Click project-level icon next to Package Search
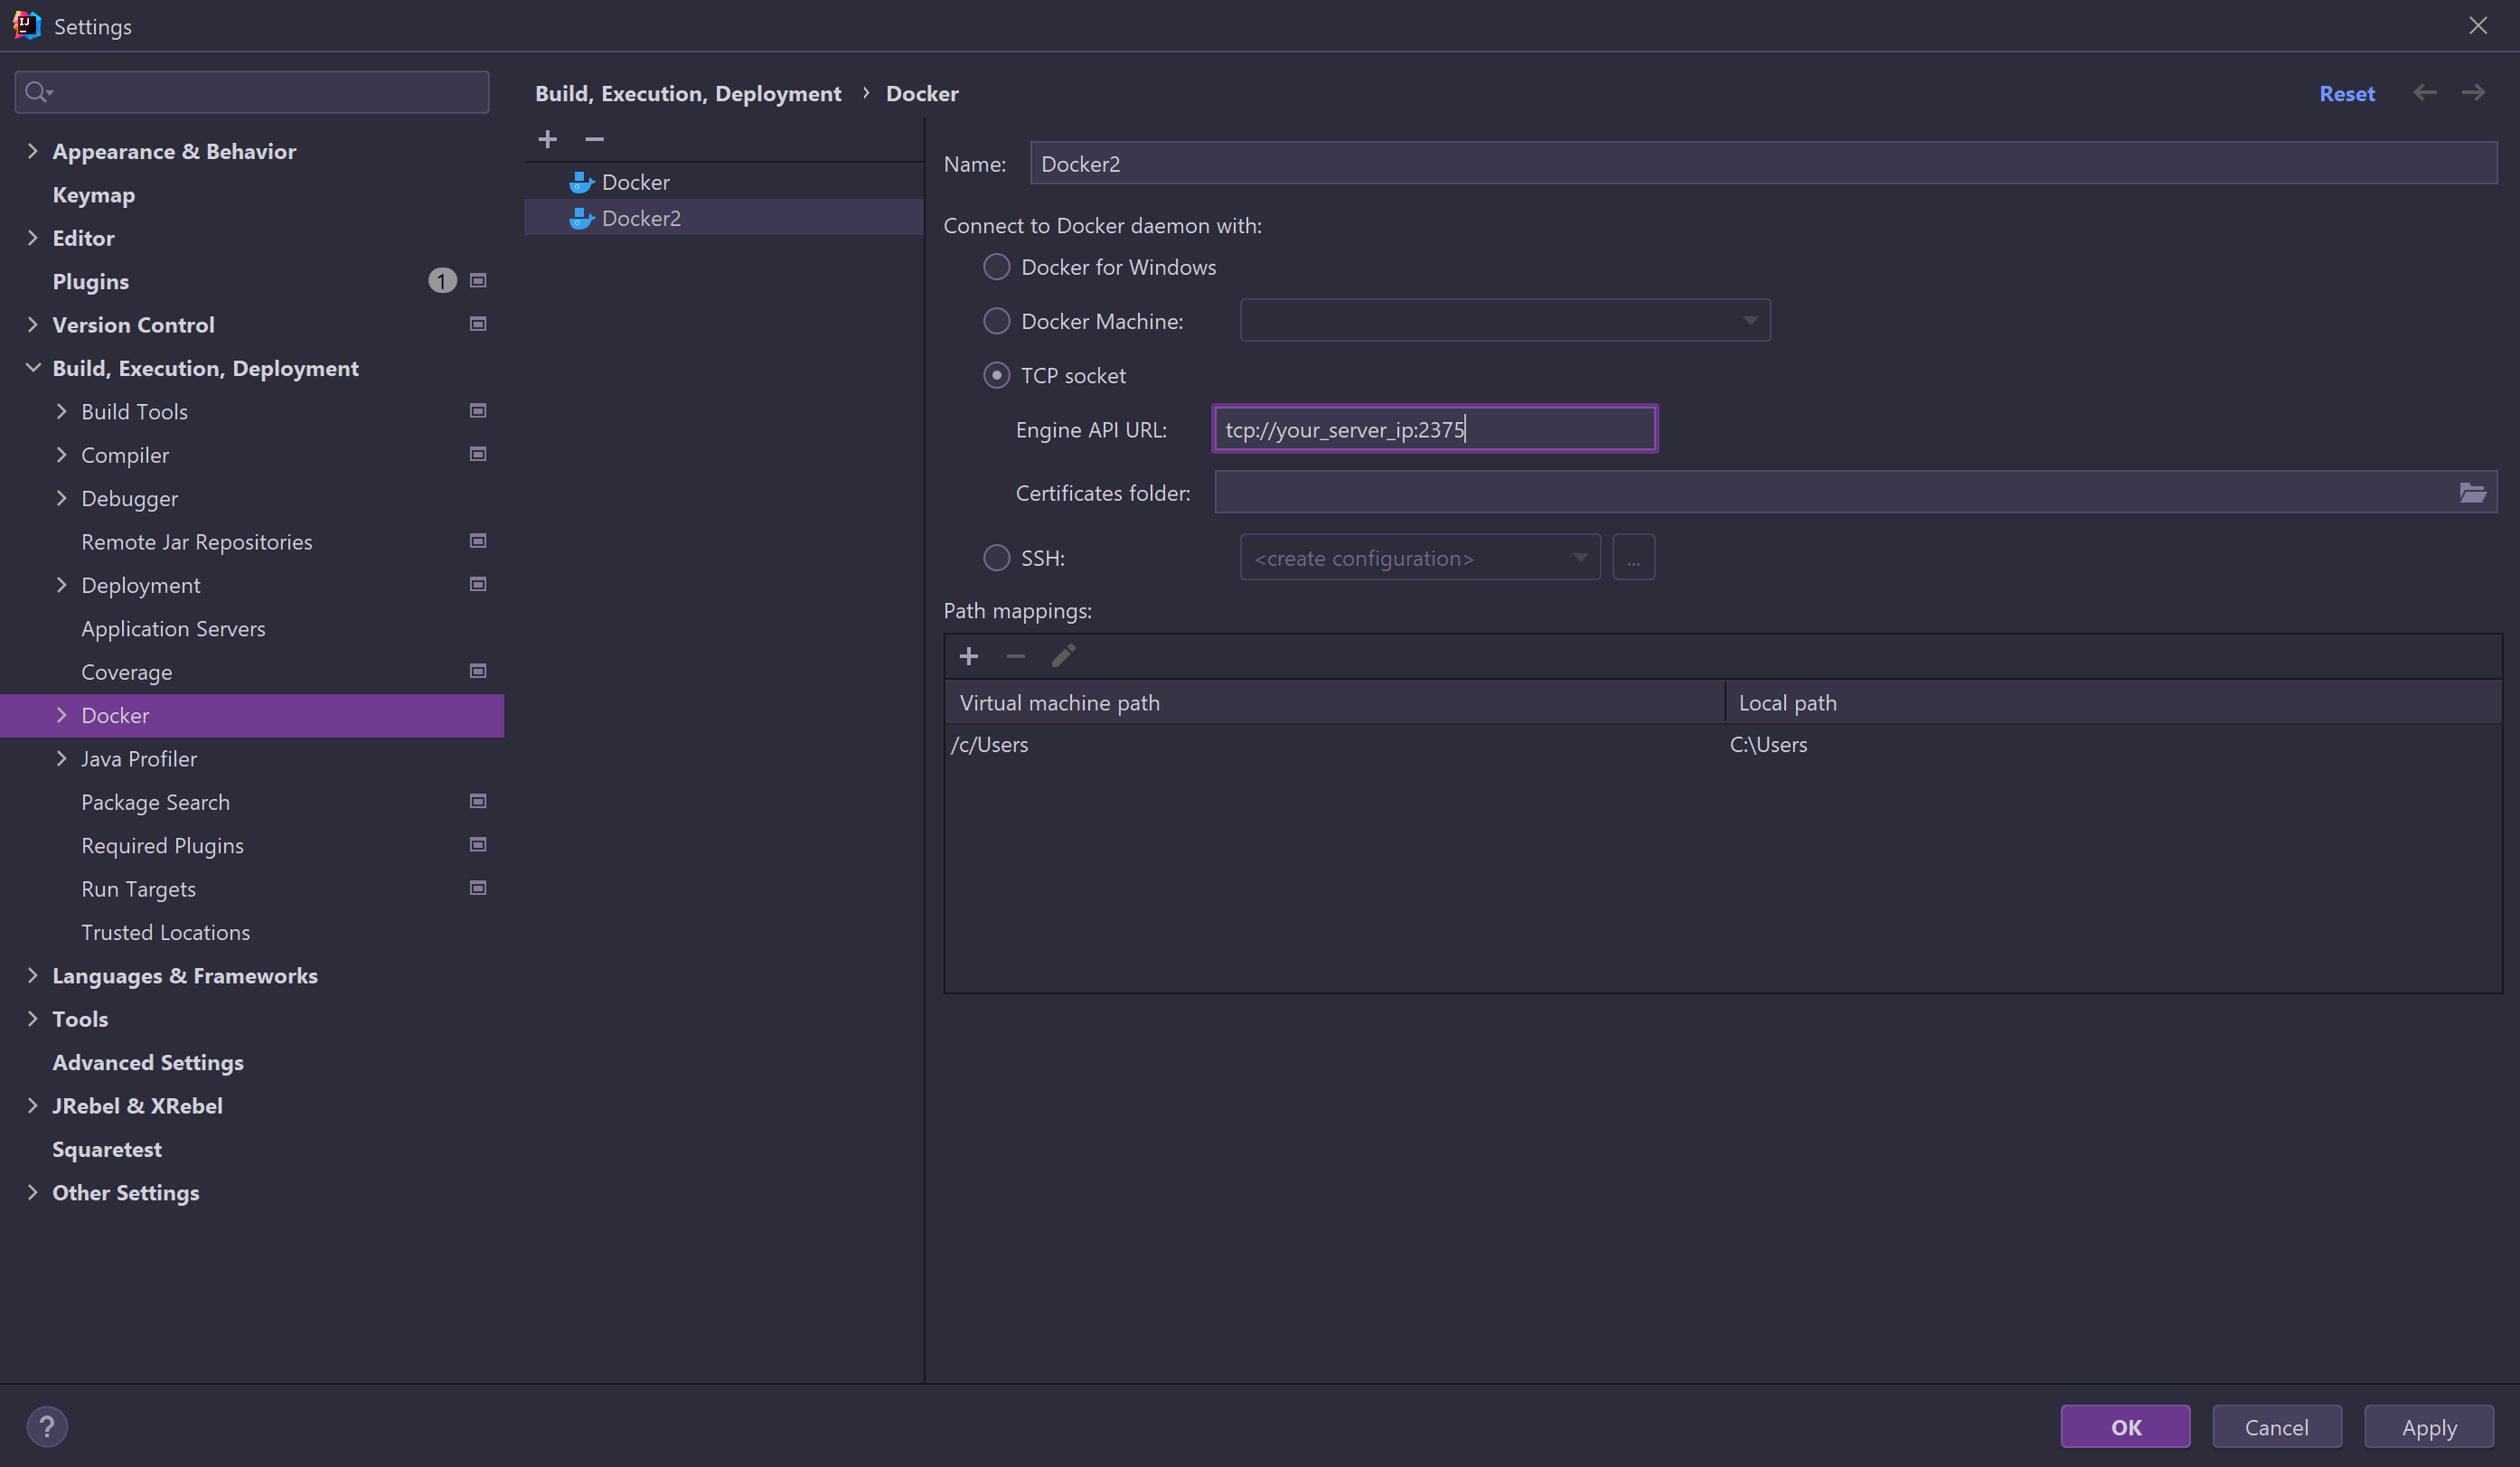This screenshot has height=1467, width=2520. 478,801
